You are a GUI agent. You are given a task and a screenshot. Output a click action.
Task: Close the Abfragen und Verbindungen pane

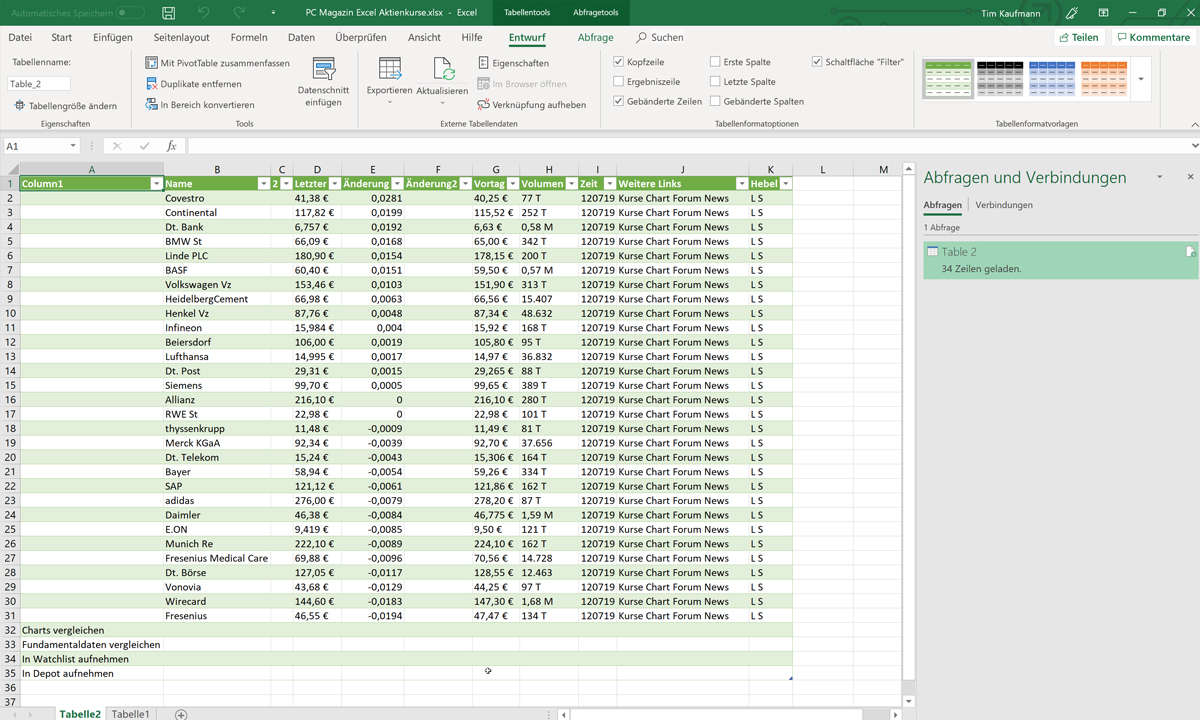(1190, 177)
